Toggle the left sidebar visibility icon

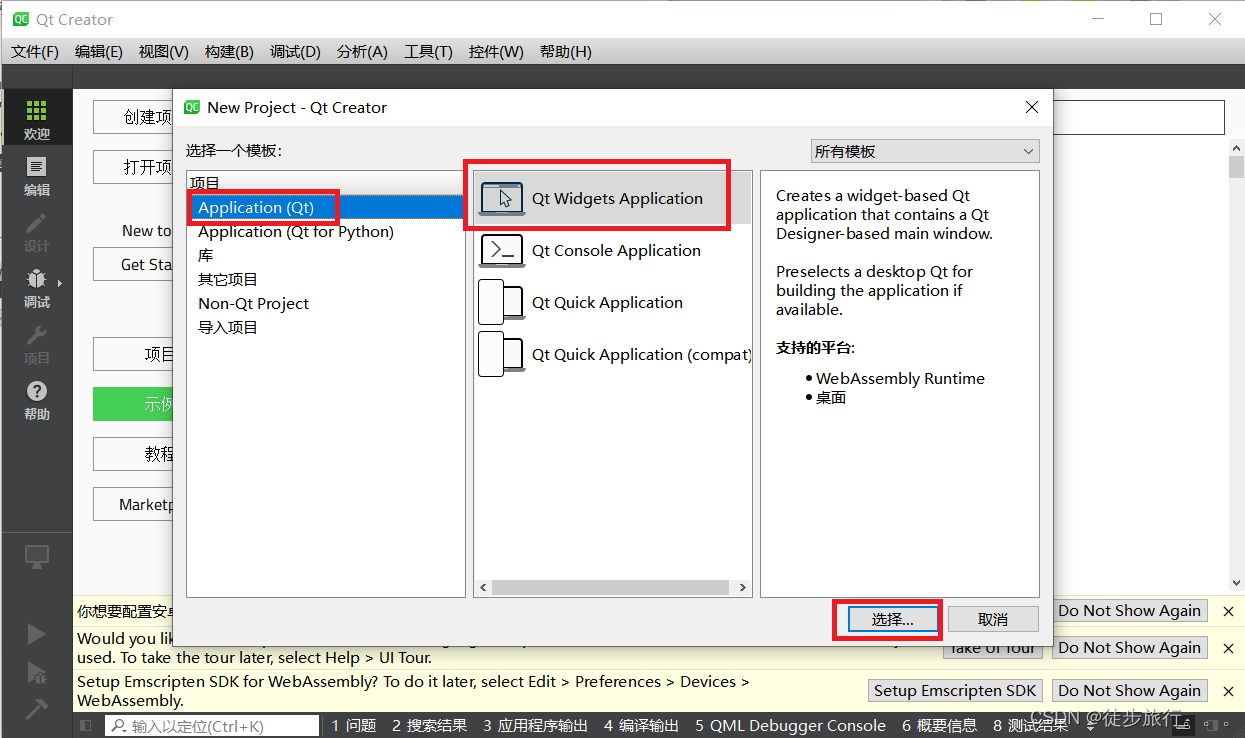point(88,725)
